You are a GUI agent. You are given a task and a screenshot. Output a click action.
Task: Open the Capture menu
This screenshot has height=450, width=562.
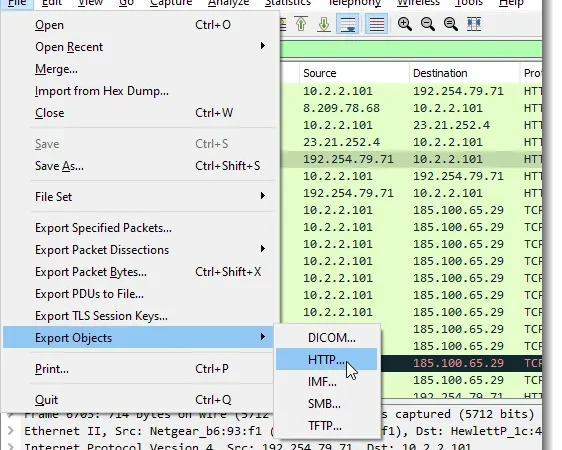(171, 3)
